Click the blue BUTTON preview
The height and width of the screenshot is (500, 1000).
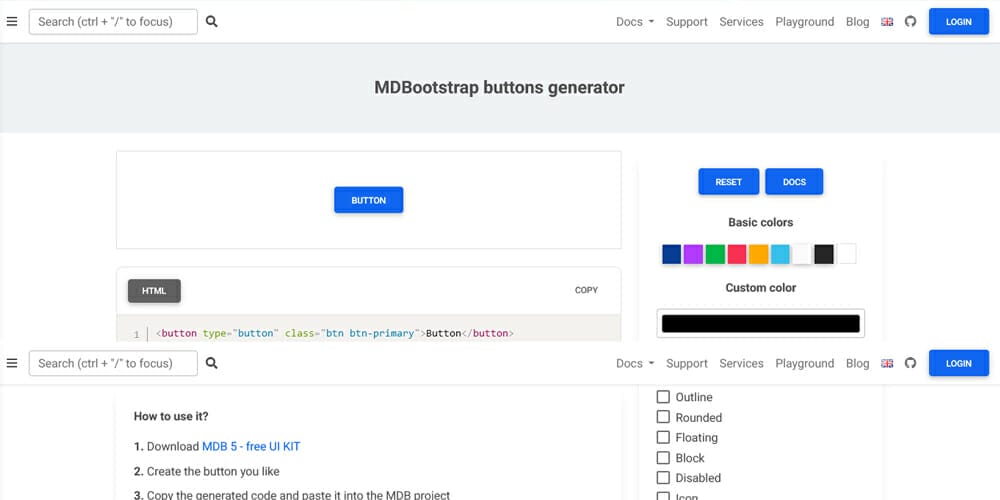369,200
